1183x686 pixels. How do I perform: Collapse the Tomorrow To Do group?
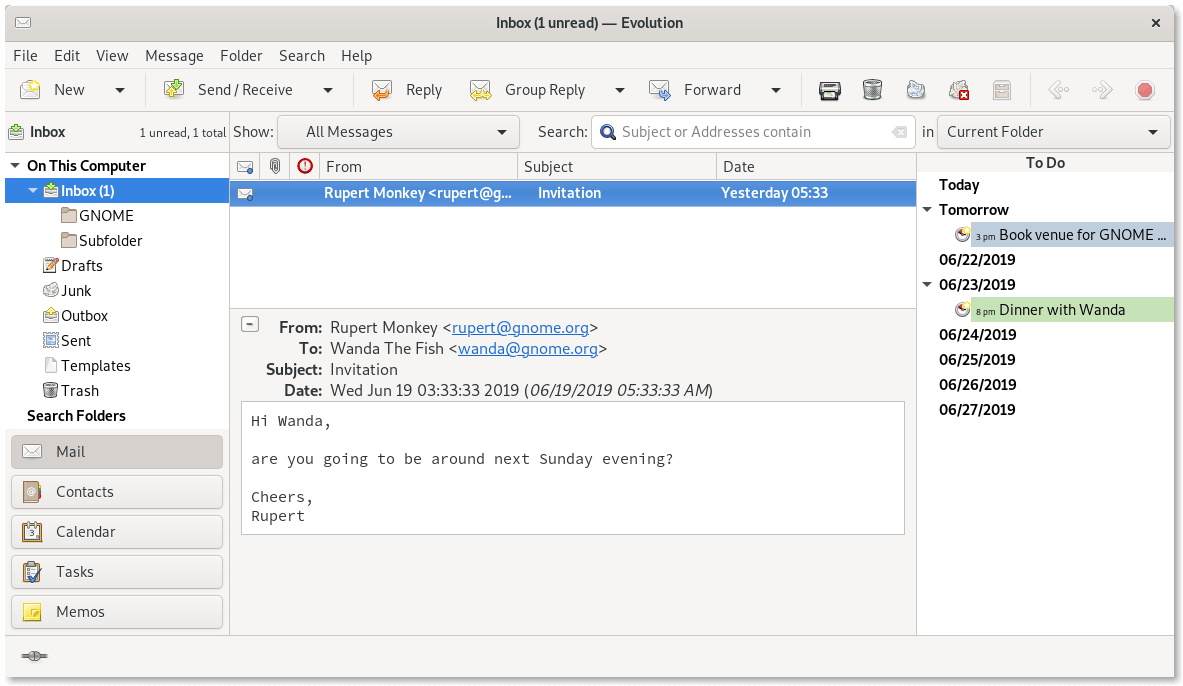coord(927,210)
